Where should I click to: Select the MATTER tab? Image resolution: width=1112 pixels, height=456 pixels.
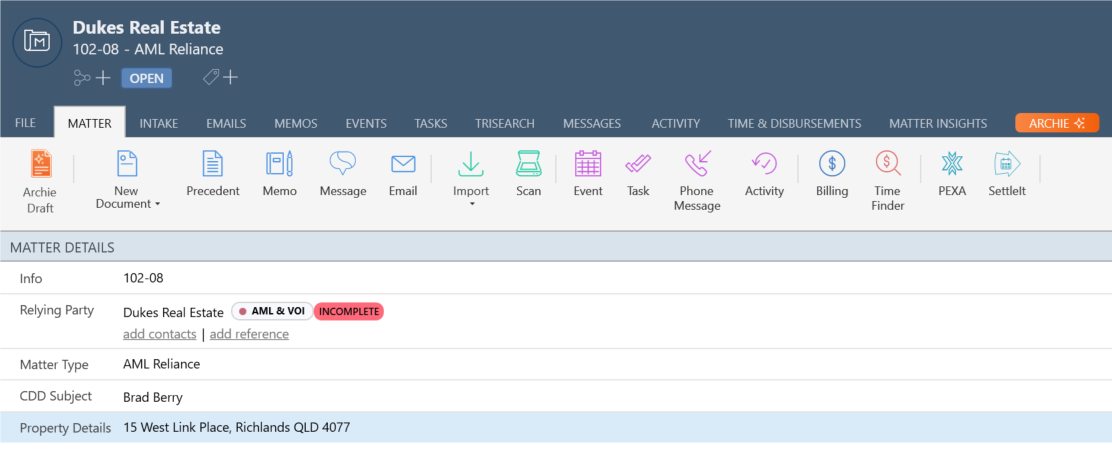(89, 123)
